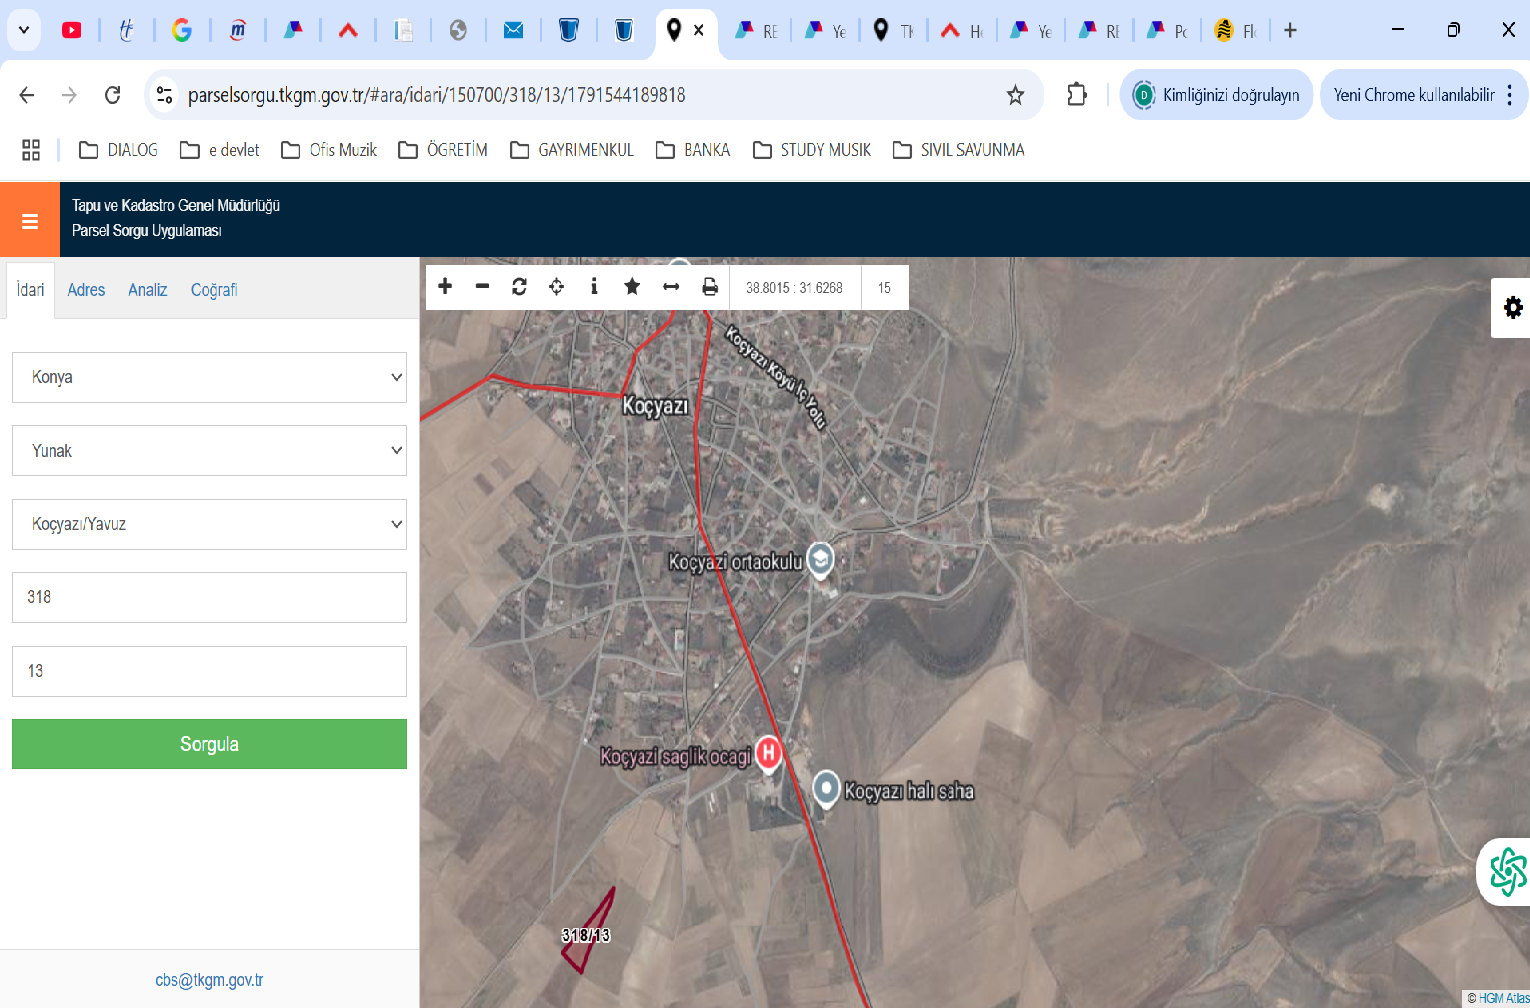
Task: Open a new browser tab
Action: (1290, 30)
